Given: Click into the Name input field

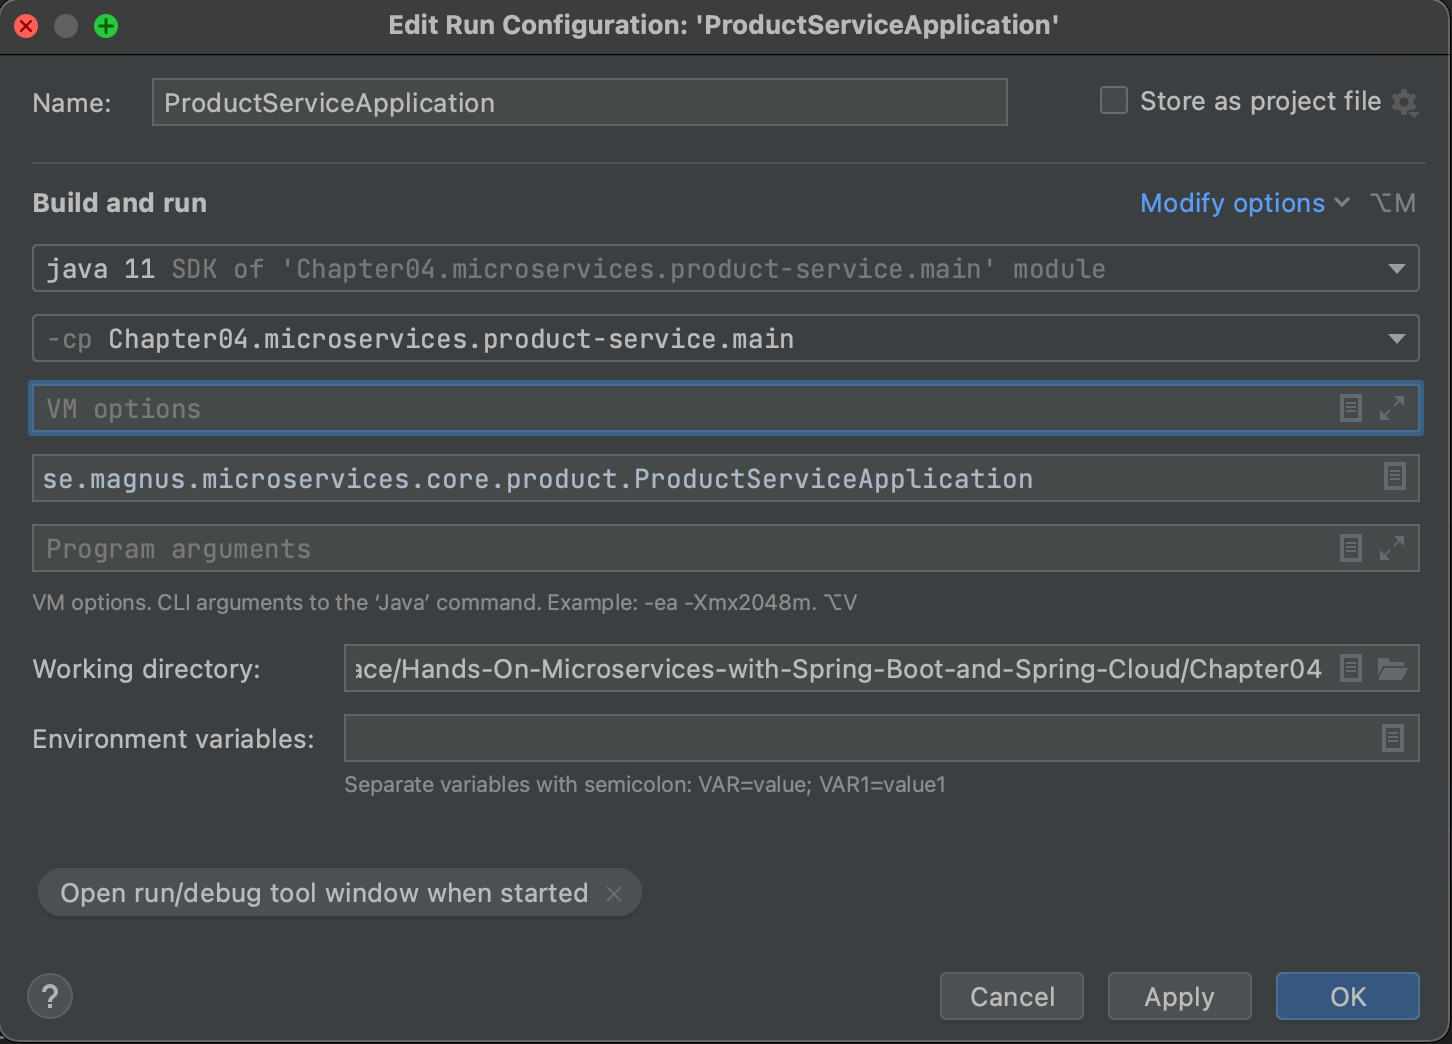Looking at the screenshot, I should (579, 102).
